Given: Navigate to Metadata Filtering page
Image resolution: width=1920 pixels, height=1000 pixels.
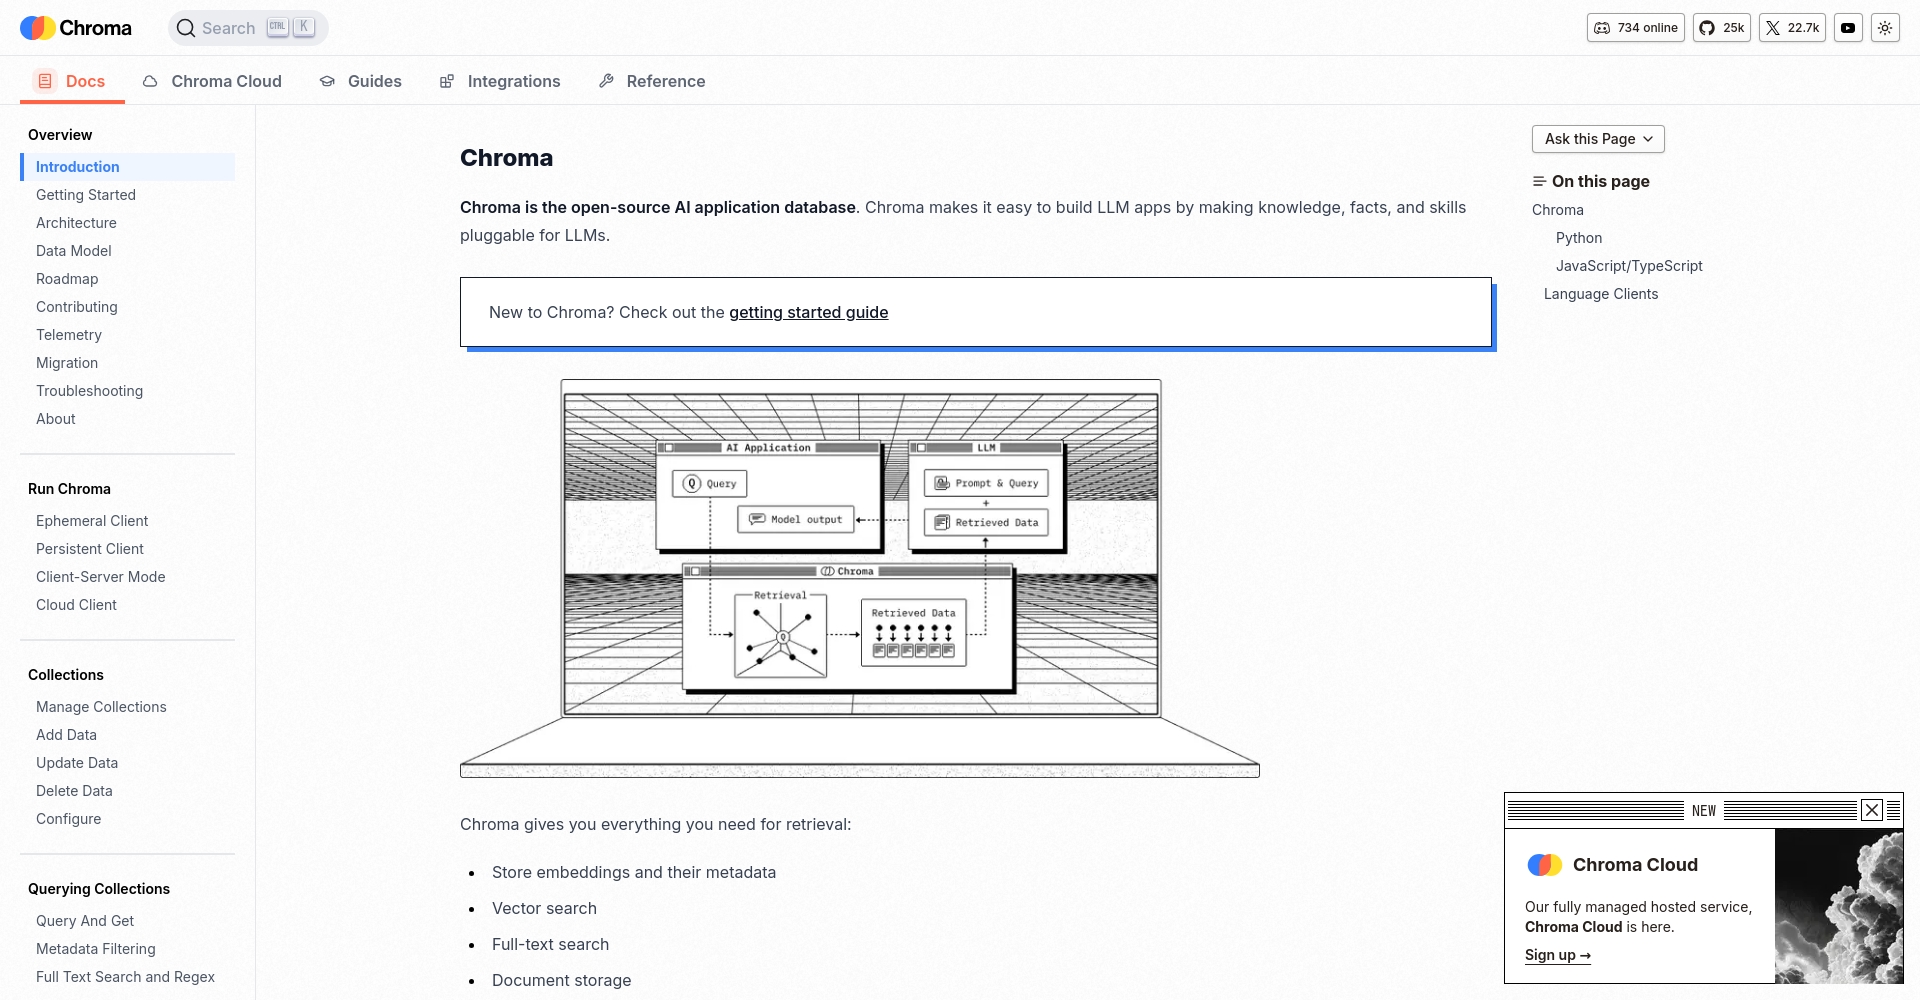Looking at the screenshot, I should point(96,949).
